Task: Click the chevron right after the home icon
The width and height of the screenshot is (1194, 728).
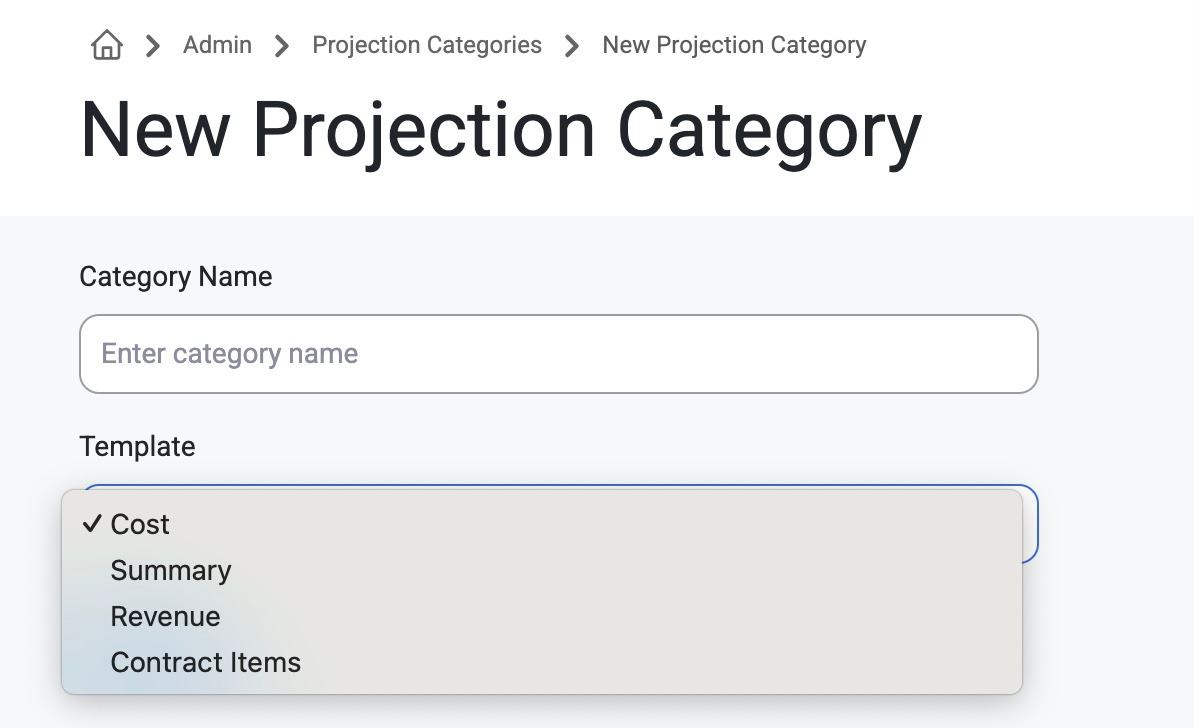Action: pos(153,46)
